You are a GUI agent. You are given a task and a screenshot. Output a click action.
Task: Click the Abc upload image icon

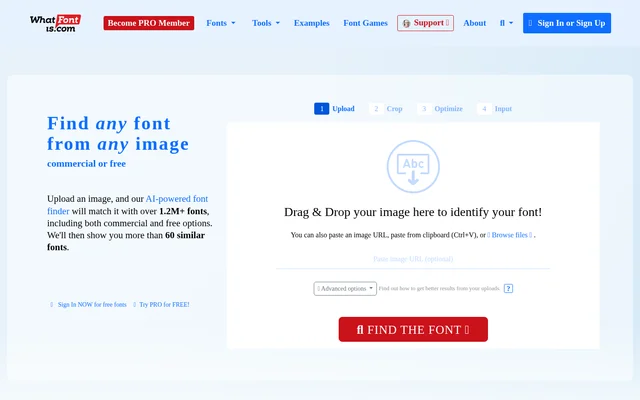pos(413,167)
